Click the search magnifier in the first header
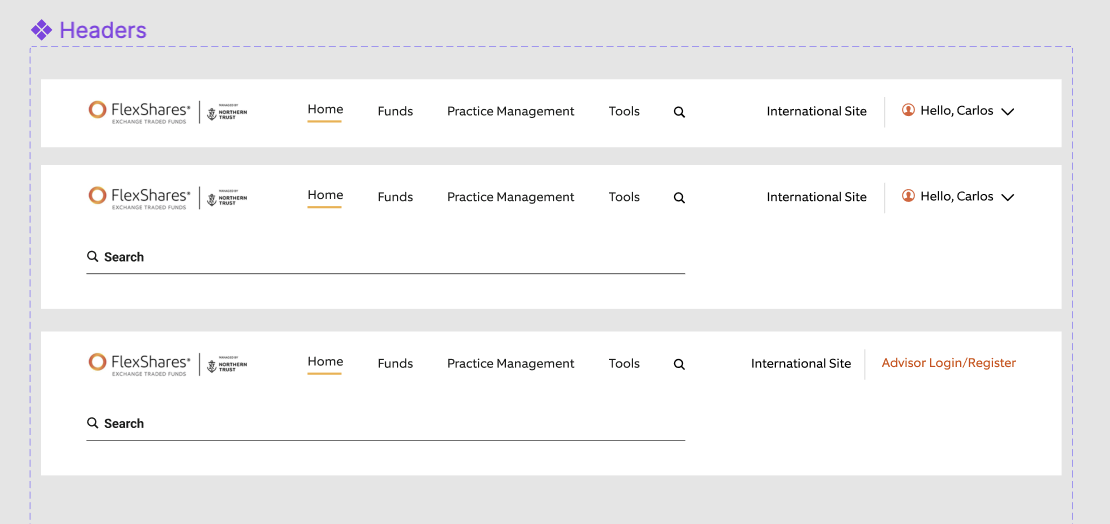1110x524 pixels. point(679,112)
